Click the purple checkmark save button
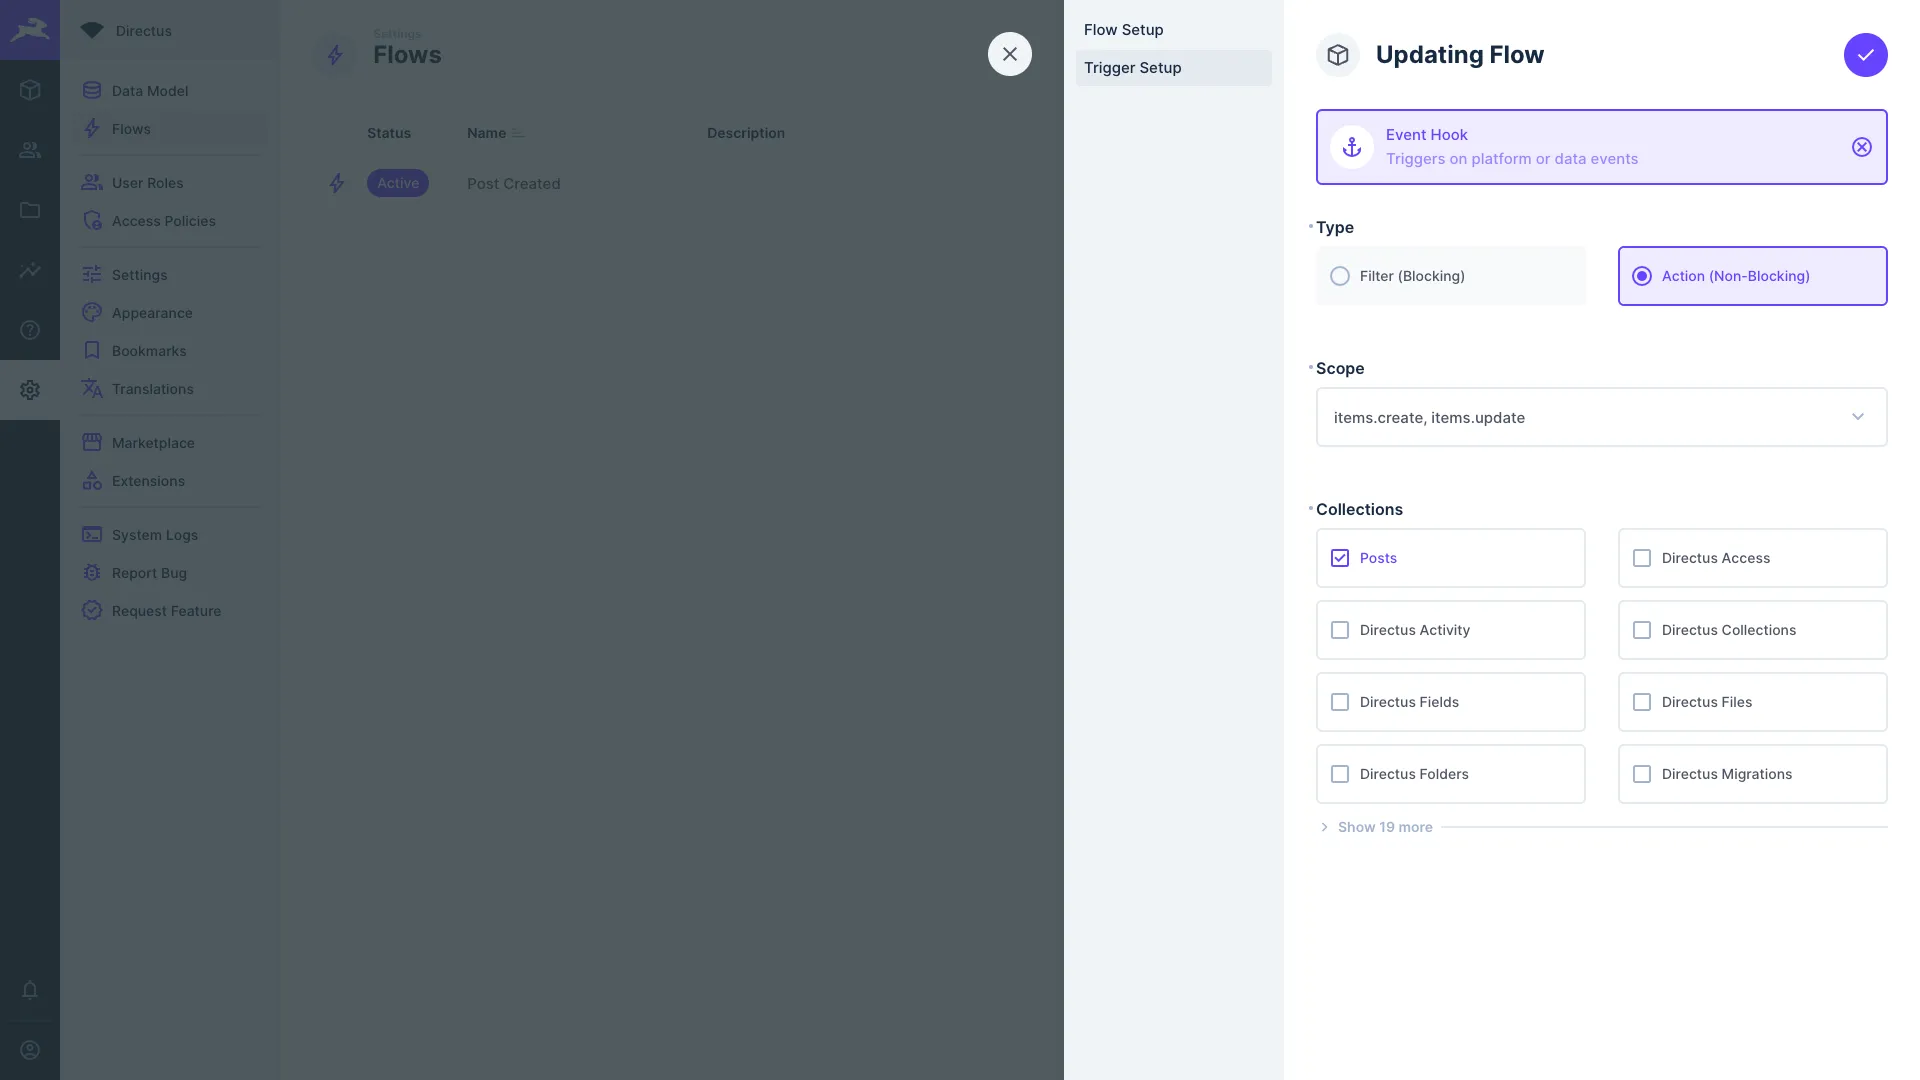This screenshot has height=1080, width=1920. [1865, 55]
